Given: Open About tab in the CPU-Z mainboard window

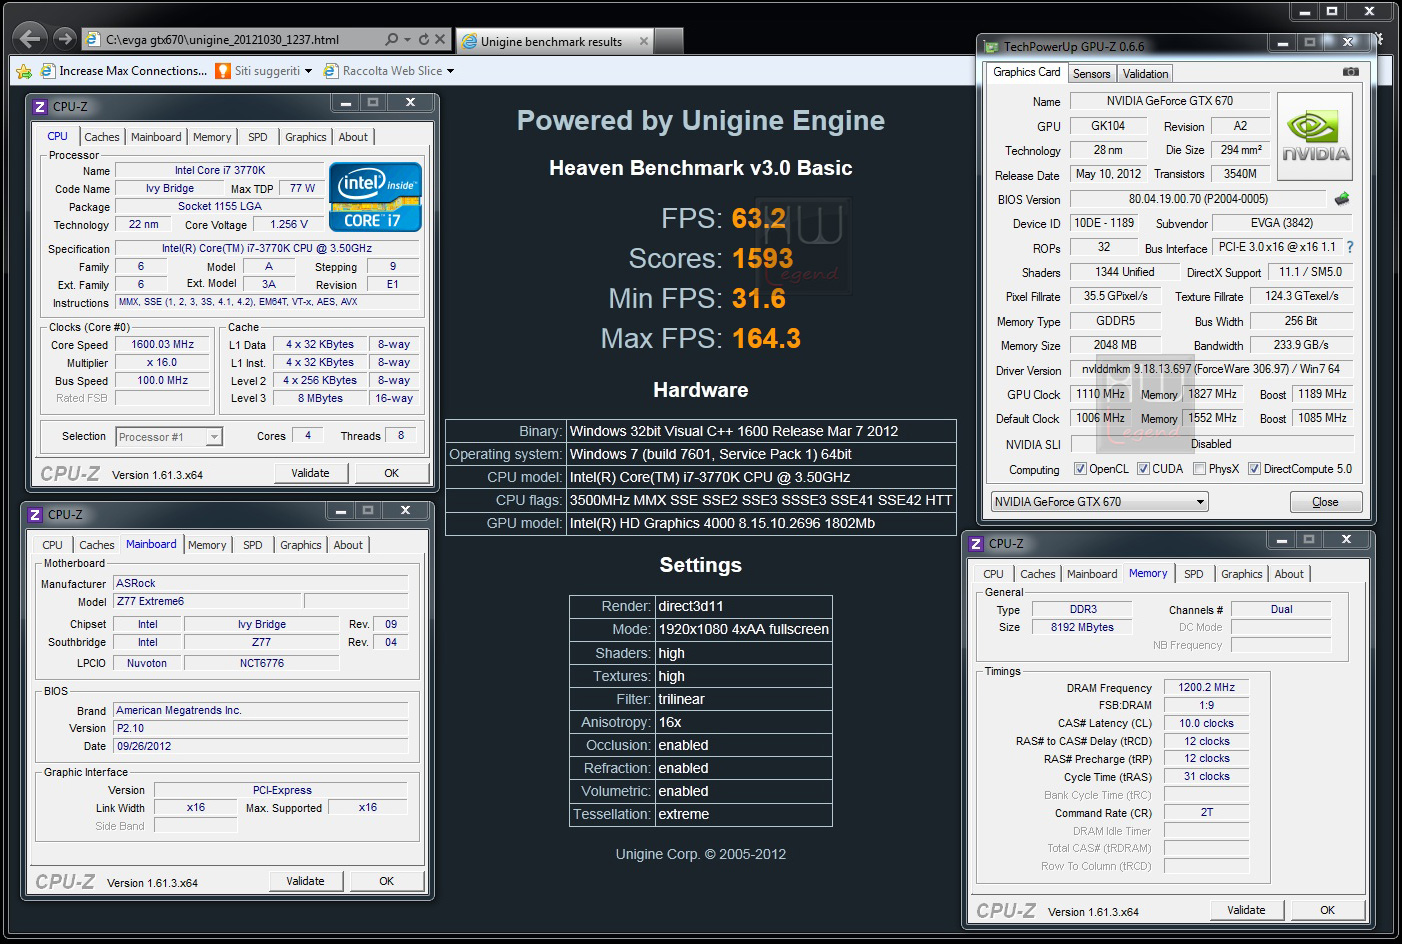Looking at the screenshot, I should pos(348,545).
